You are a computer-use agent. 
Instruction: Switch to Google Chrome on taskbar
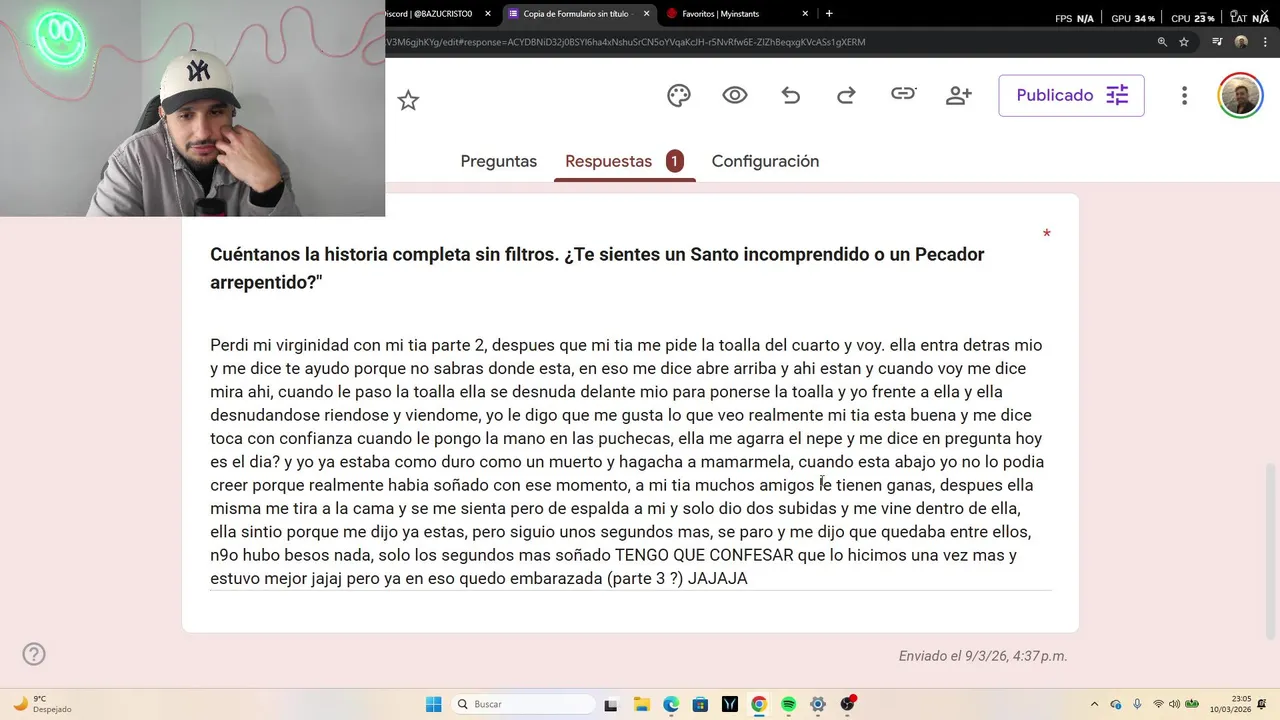(759, 705)
